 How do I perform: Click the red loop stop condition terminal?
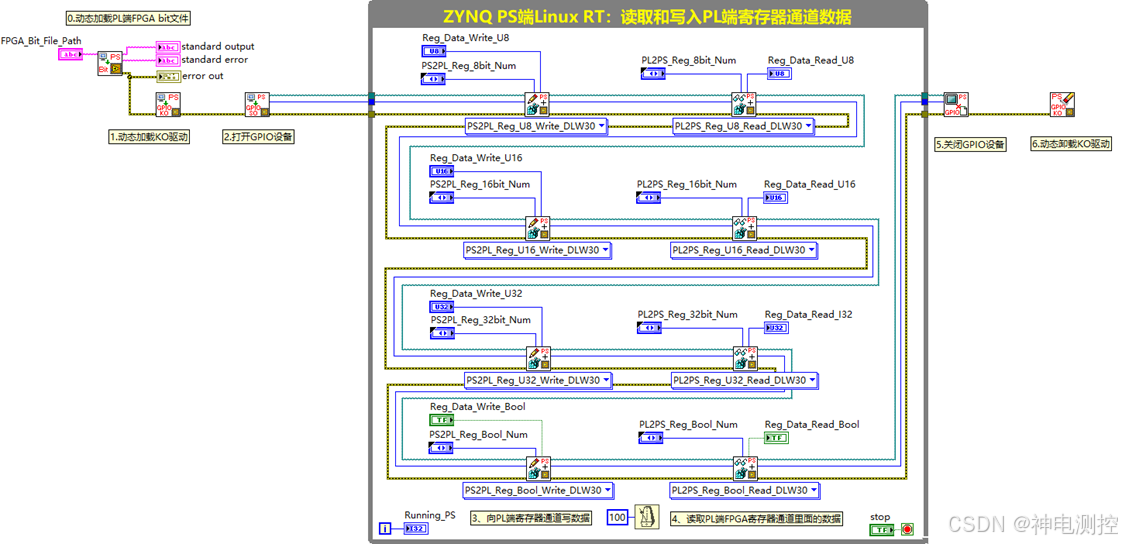[x=908, y=530]
